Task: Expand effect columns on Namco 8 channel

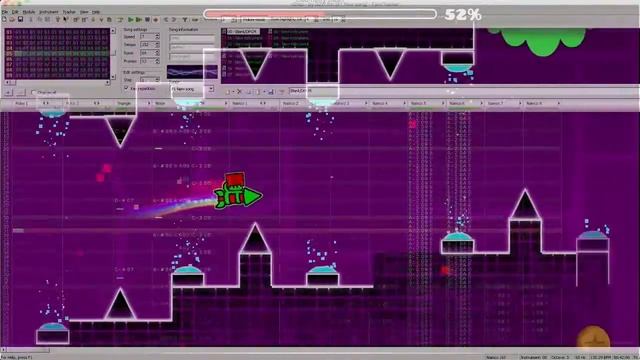Action: pyautogui.click(x=558, y=104)
